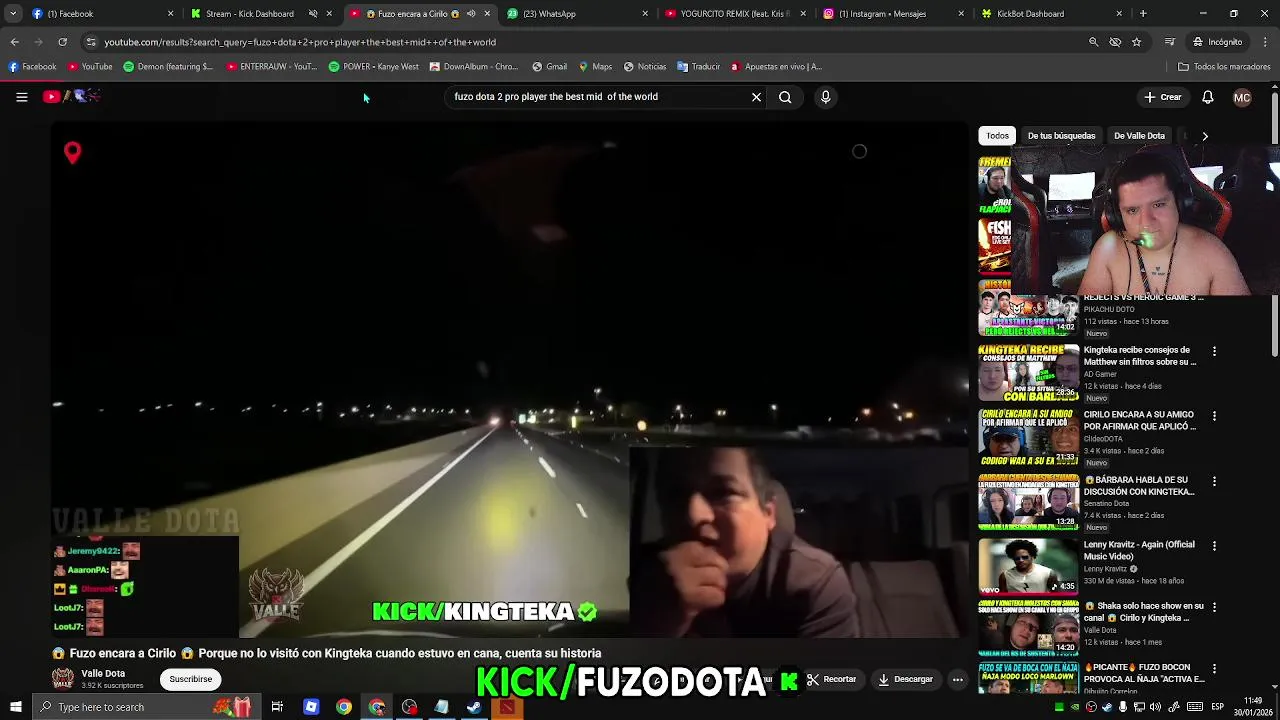This screenshot has width=1280, height=720.
Task: Open the Facebook bookmark
Action: coord(32,67)
